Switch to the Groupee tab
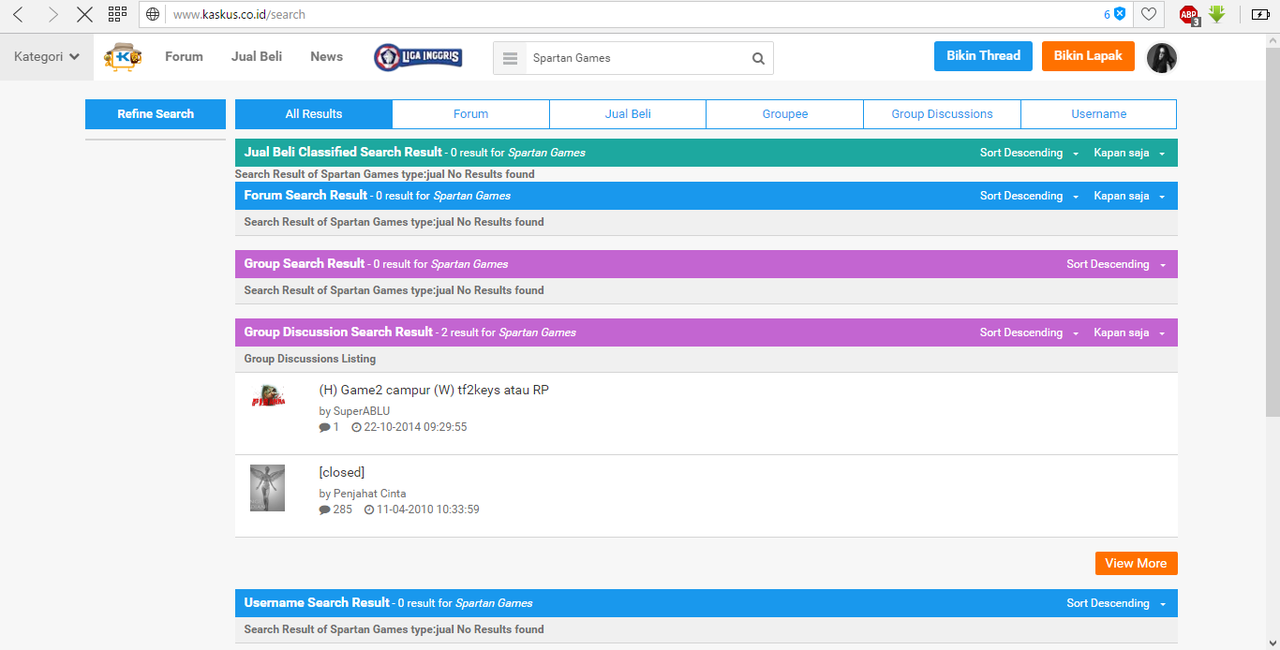The image size is (1280, 650). click(x=785, y=114)
